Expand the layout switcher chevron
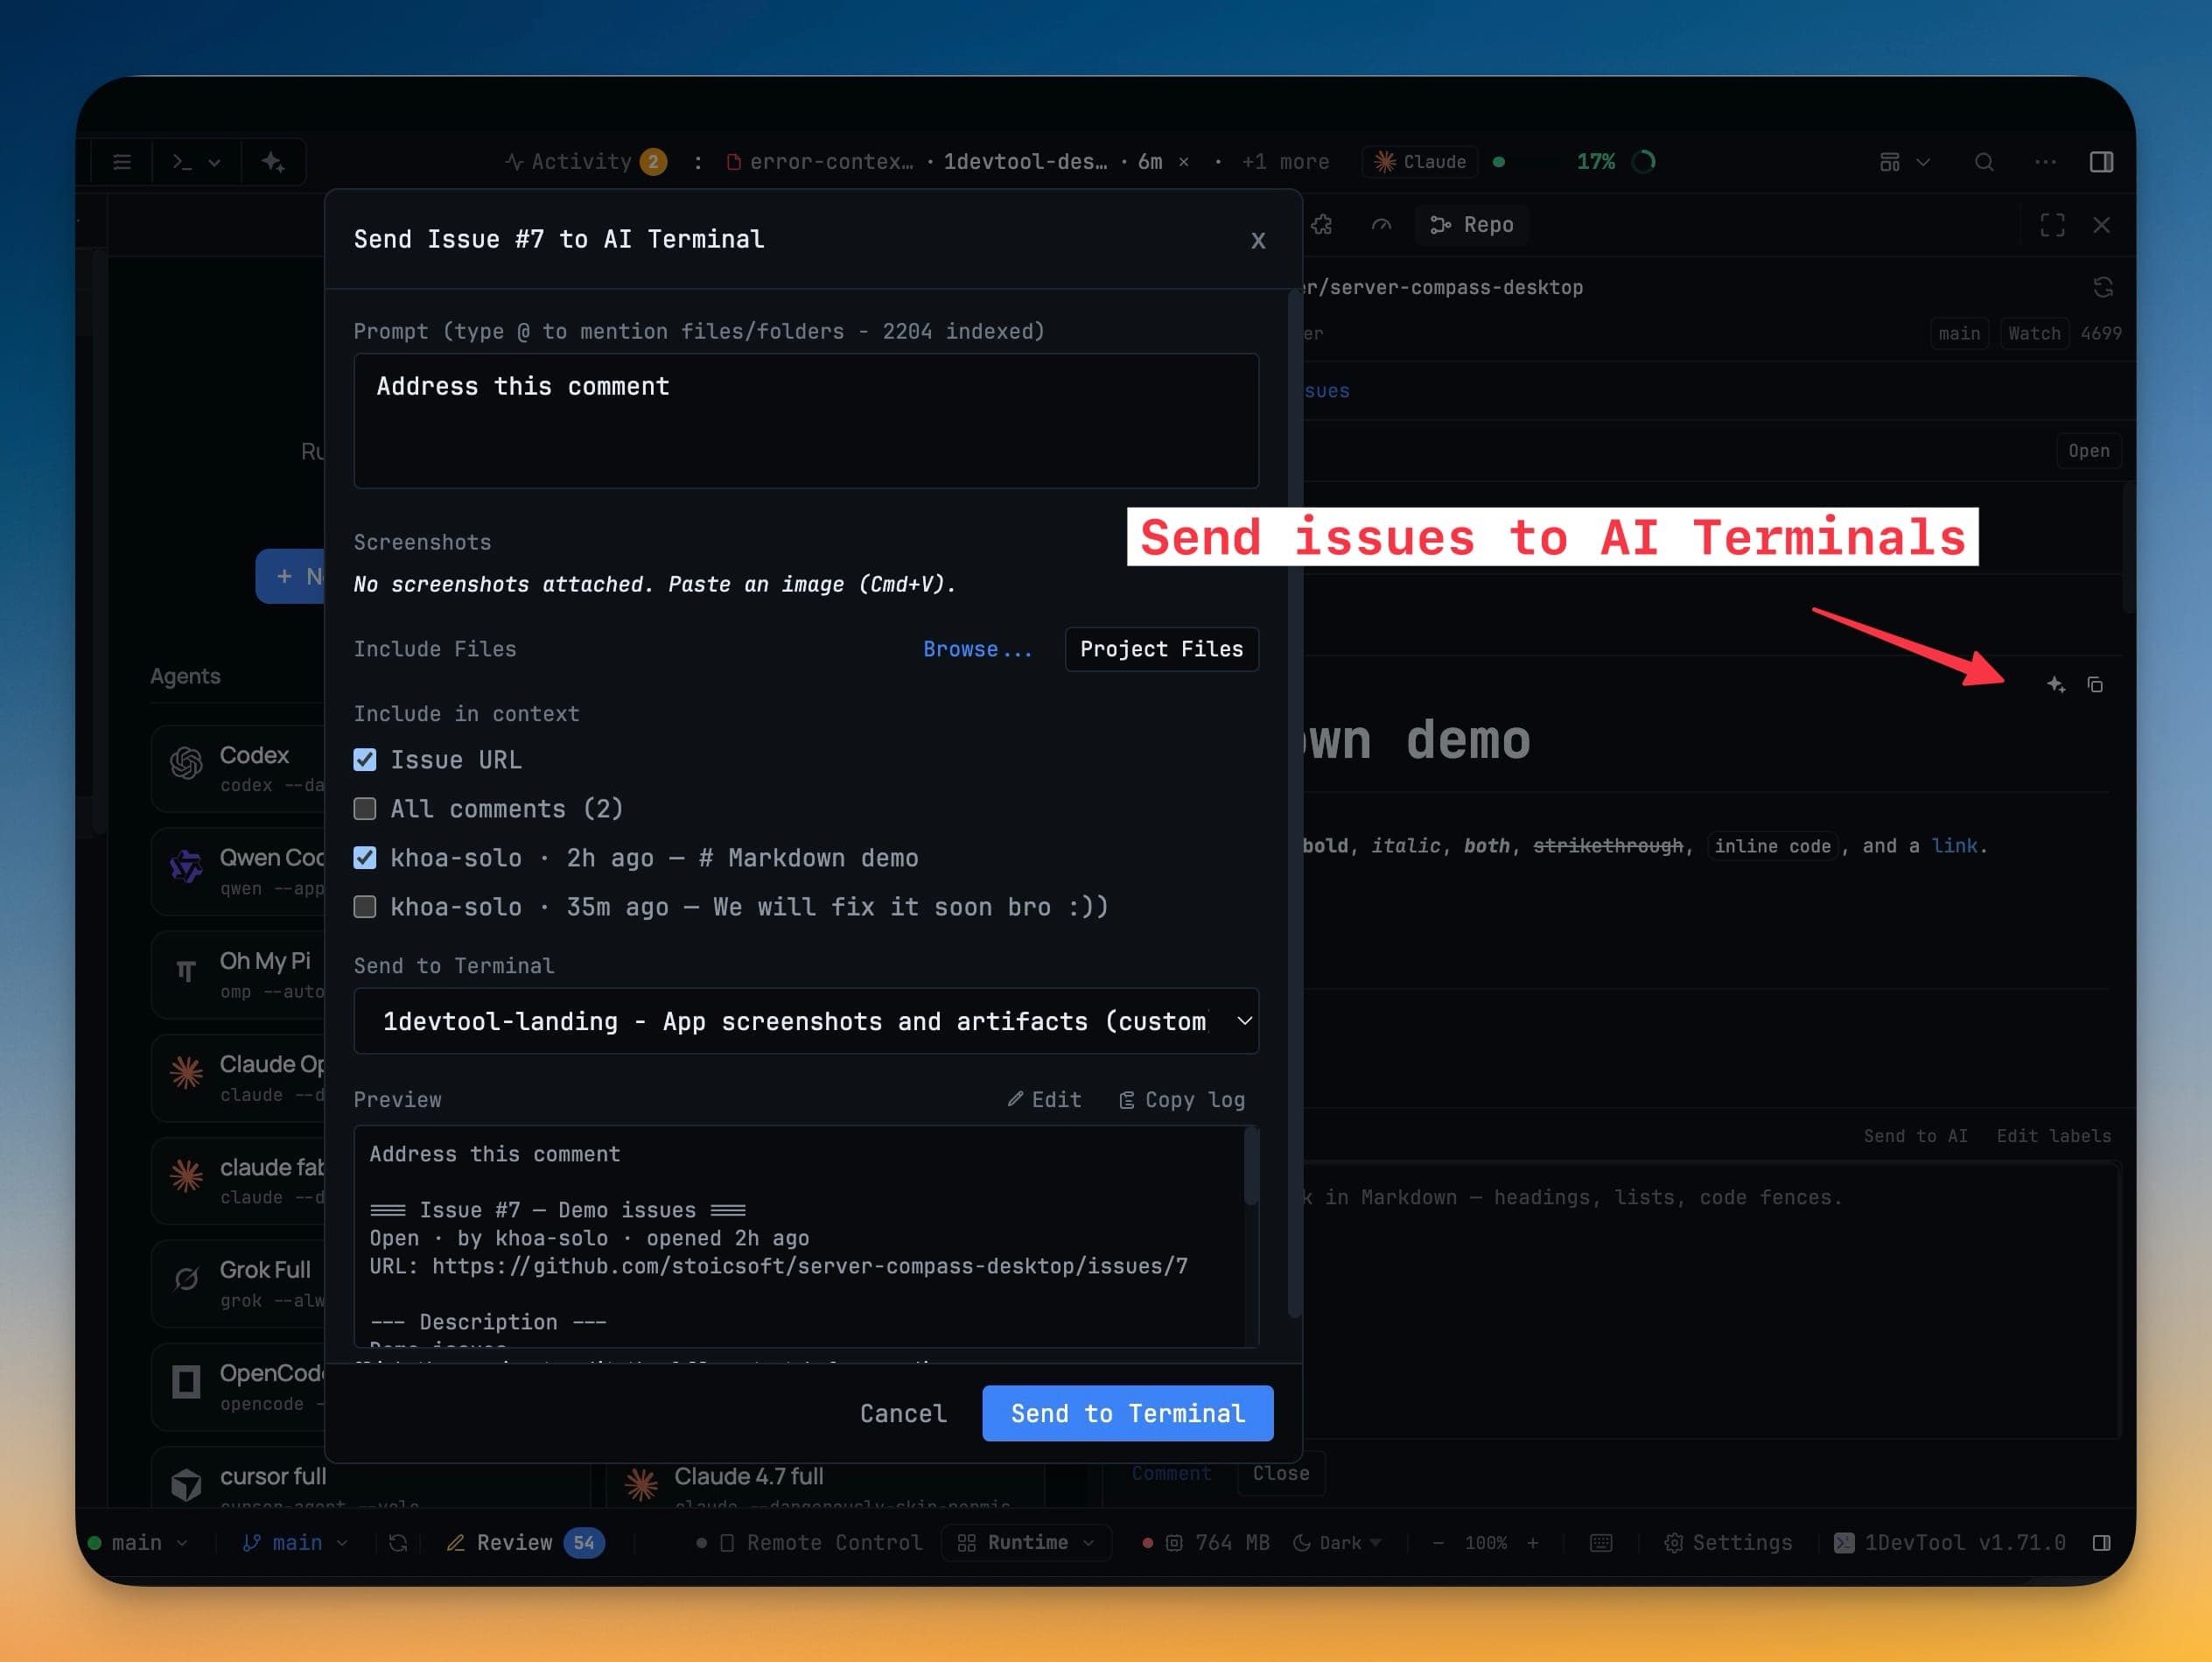The height and width of the screenshot is (1662, 2212). point(1923,162)
